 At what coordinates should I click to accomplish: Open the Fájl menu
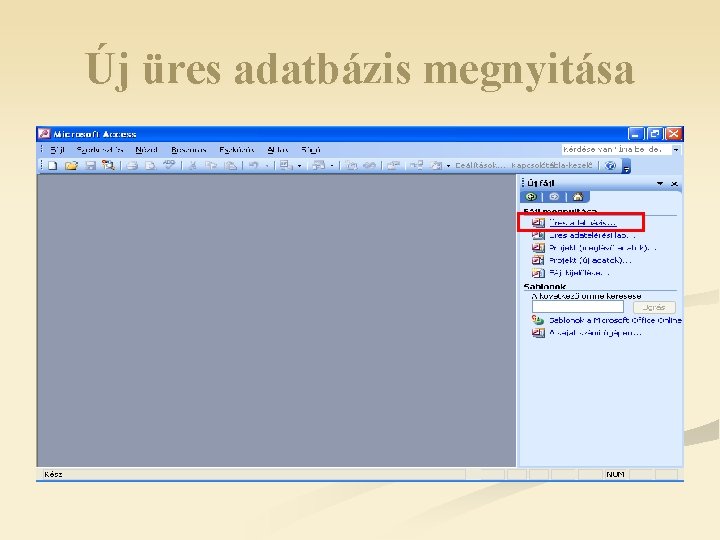(57, 150)
